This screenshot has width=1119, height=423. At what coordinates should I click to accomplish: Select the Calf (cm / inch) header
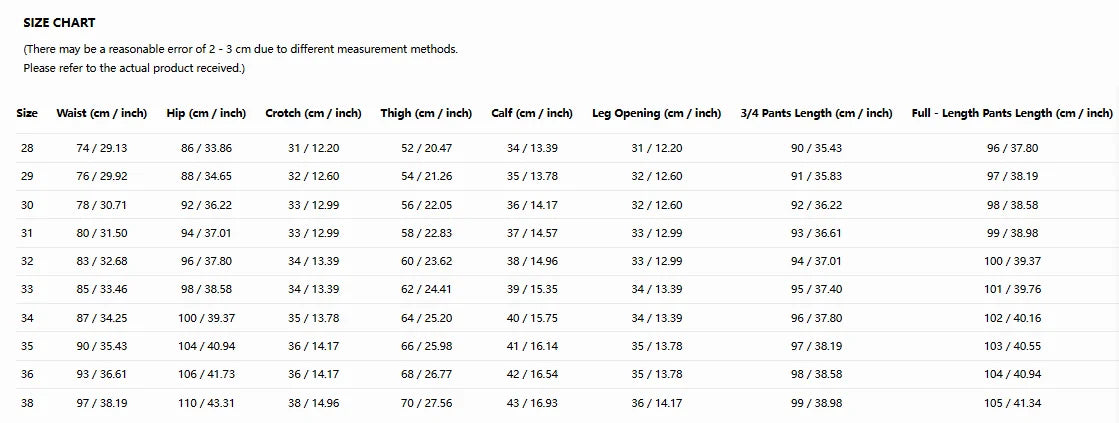pos(532,113)
